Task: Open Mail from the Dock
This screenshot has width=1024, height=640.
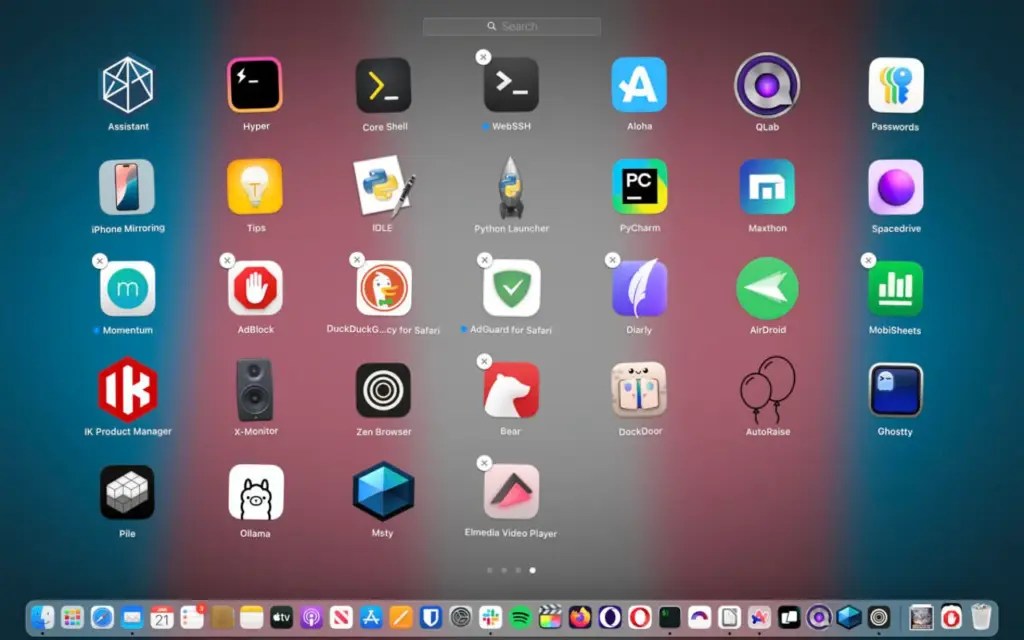Action: pyautogui.click(x=132, y=617)
